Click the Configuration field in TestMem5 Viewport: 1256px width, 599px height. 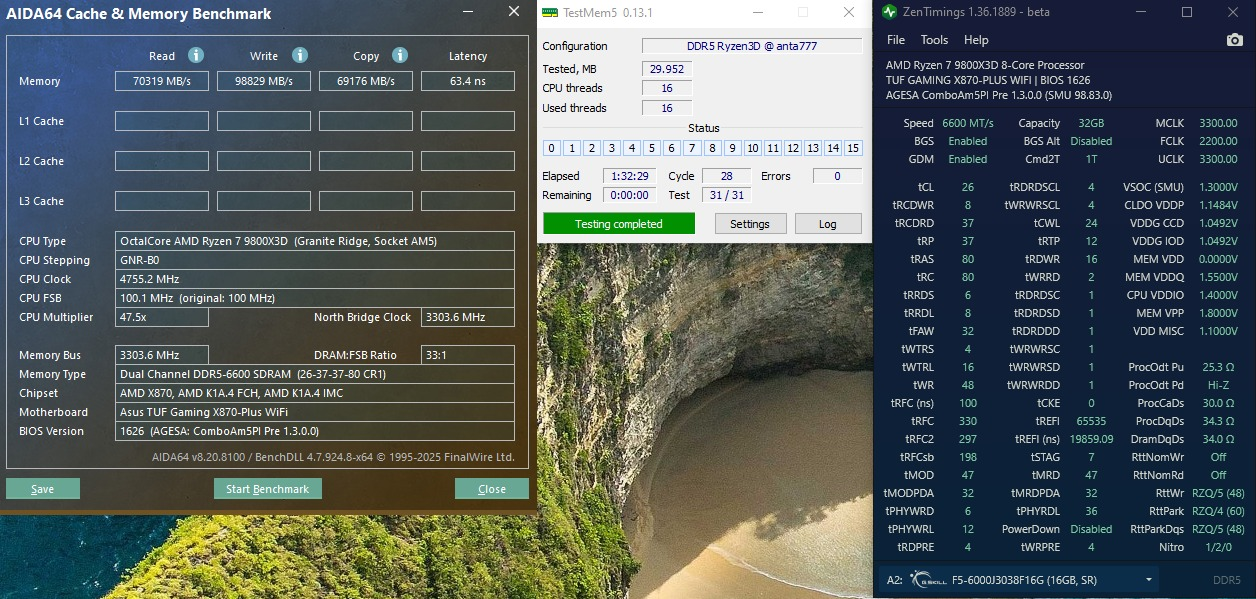click(x=752, y=46)
